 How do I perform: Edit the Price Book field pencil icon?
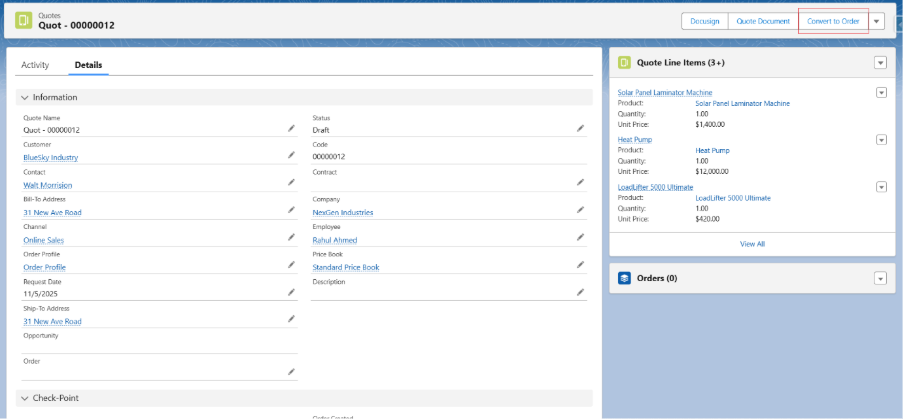click(580, 265)
